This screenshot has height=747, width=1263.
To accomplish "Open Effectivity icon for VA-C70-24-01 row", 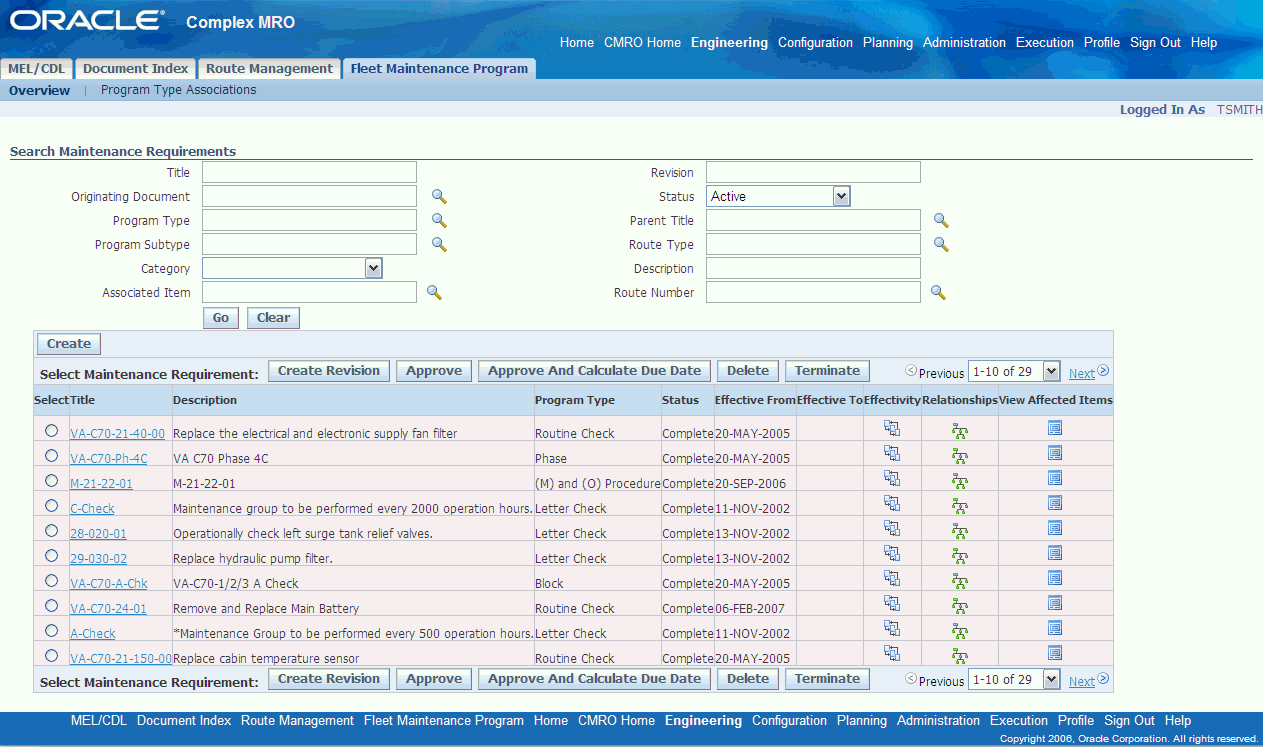I will pyautogui.click(x=892, y=603).
